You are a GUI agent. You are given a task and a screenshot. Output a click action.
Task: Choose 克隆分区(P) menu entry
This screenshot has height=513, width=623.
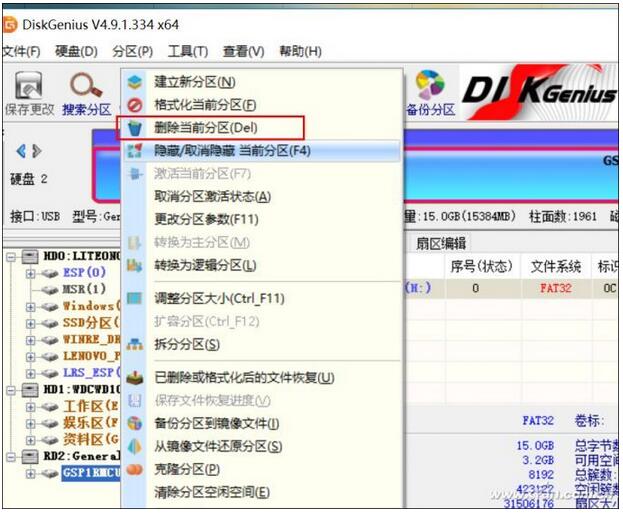tap(262, 469)
